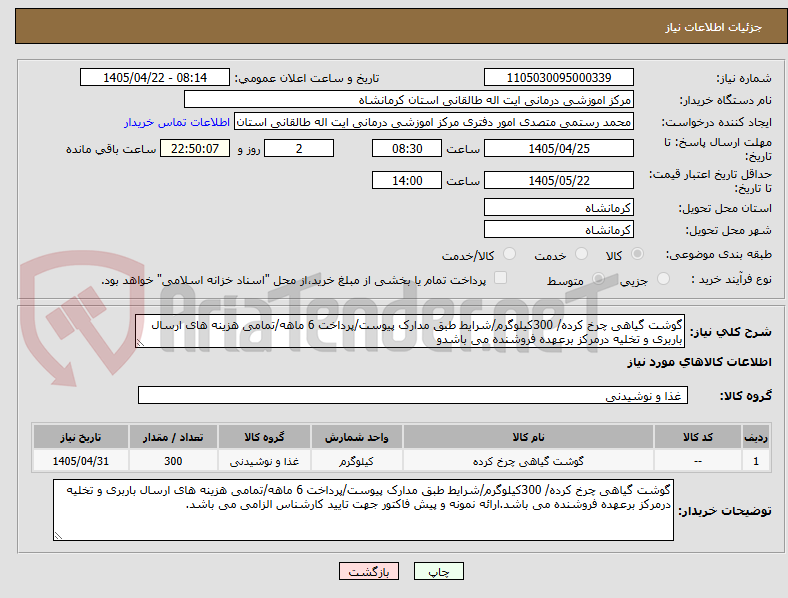Viewport: 788px width, 598px height.
Task: Click the resize handle of need description box
Action: coord(140,343)
